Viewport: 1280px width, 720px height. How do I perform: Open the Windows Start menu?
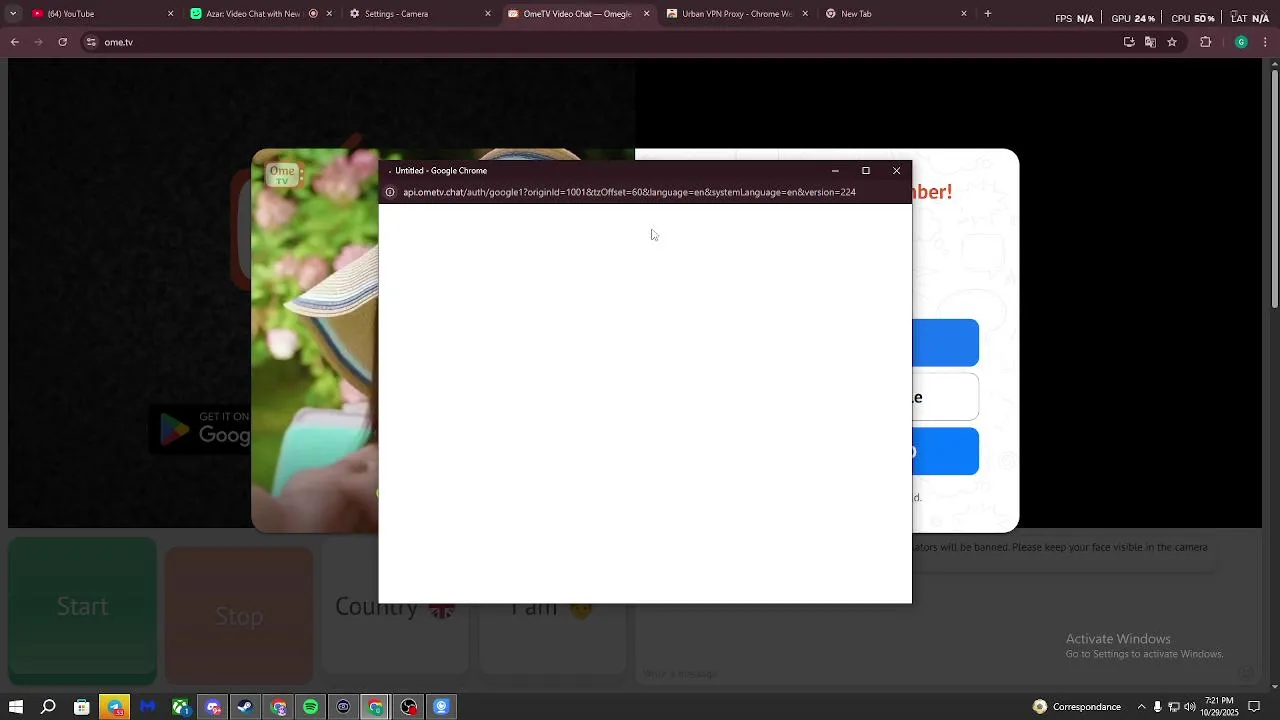(x=15, y=707)
